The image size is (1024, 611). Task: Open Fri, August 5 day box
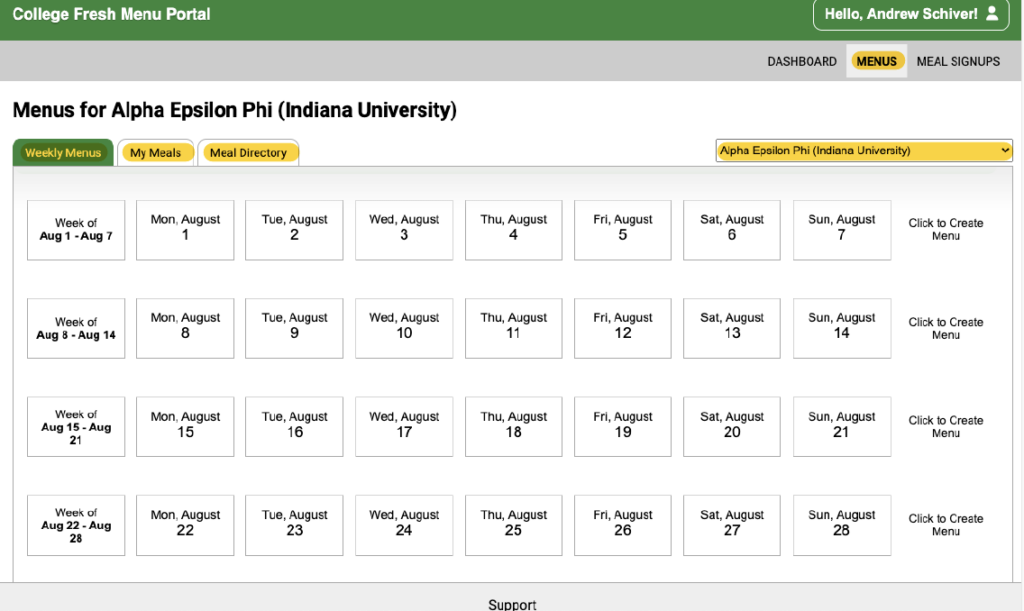pyautogui.click(x=622, y=230)
